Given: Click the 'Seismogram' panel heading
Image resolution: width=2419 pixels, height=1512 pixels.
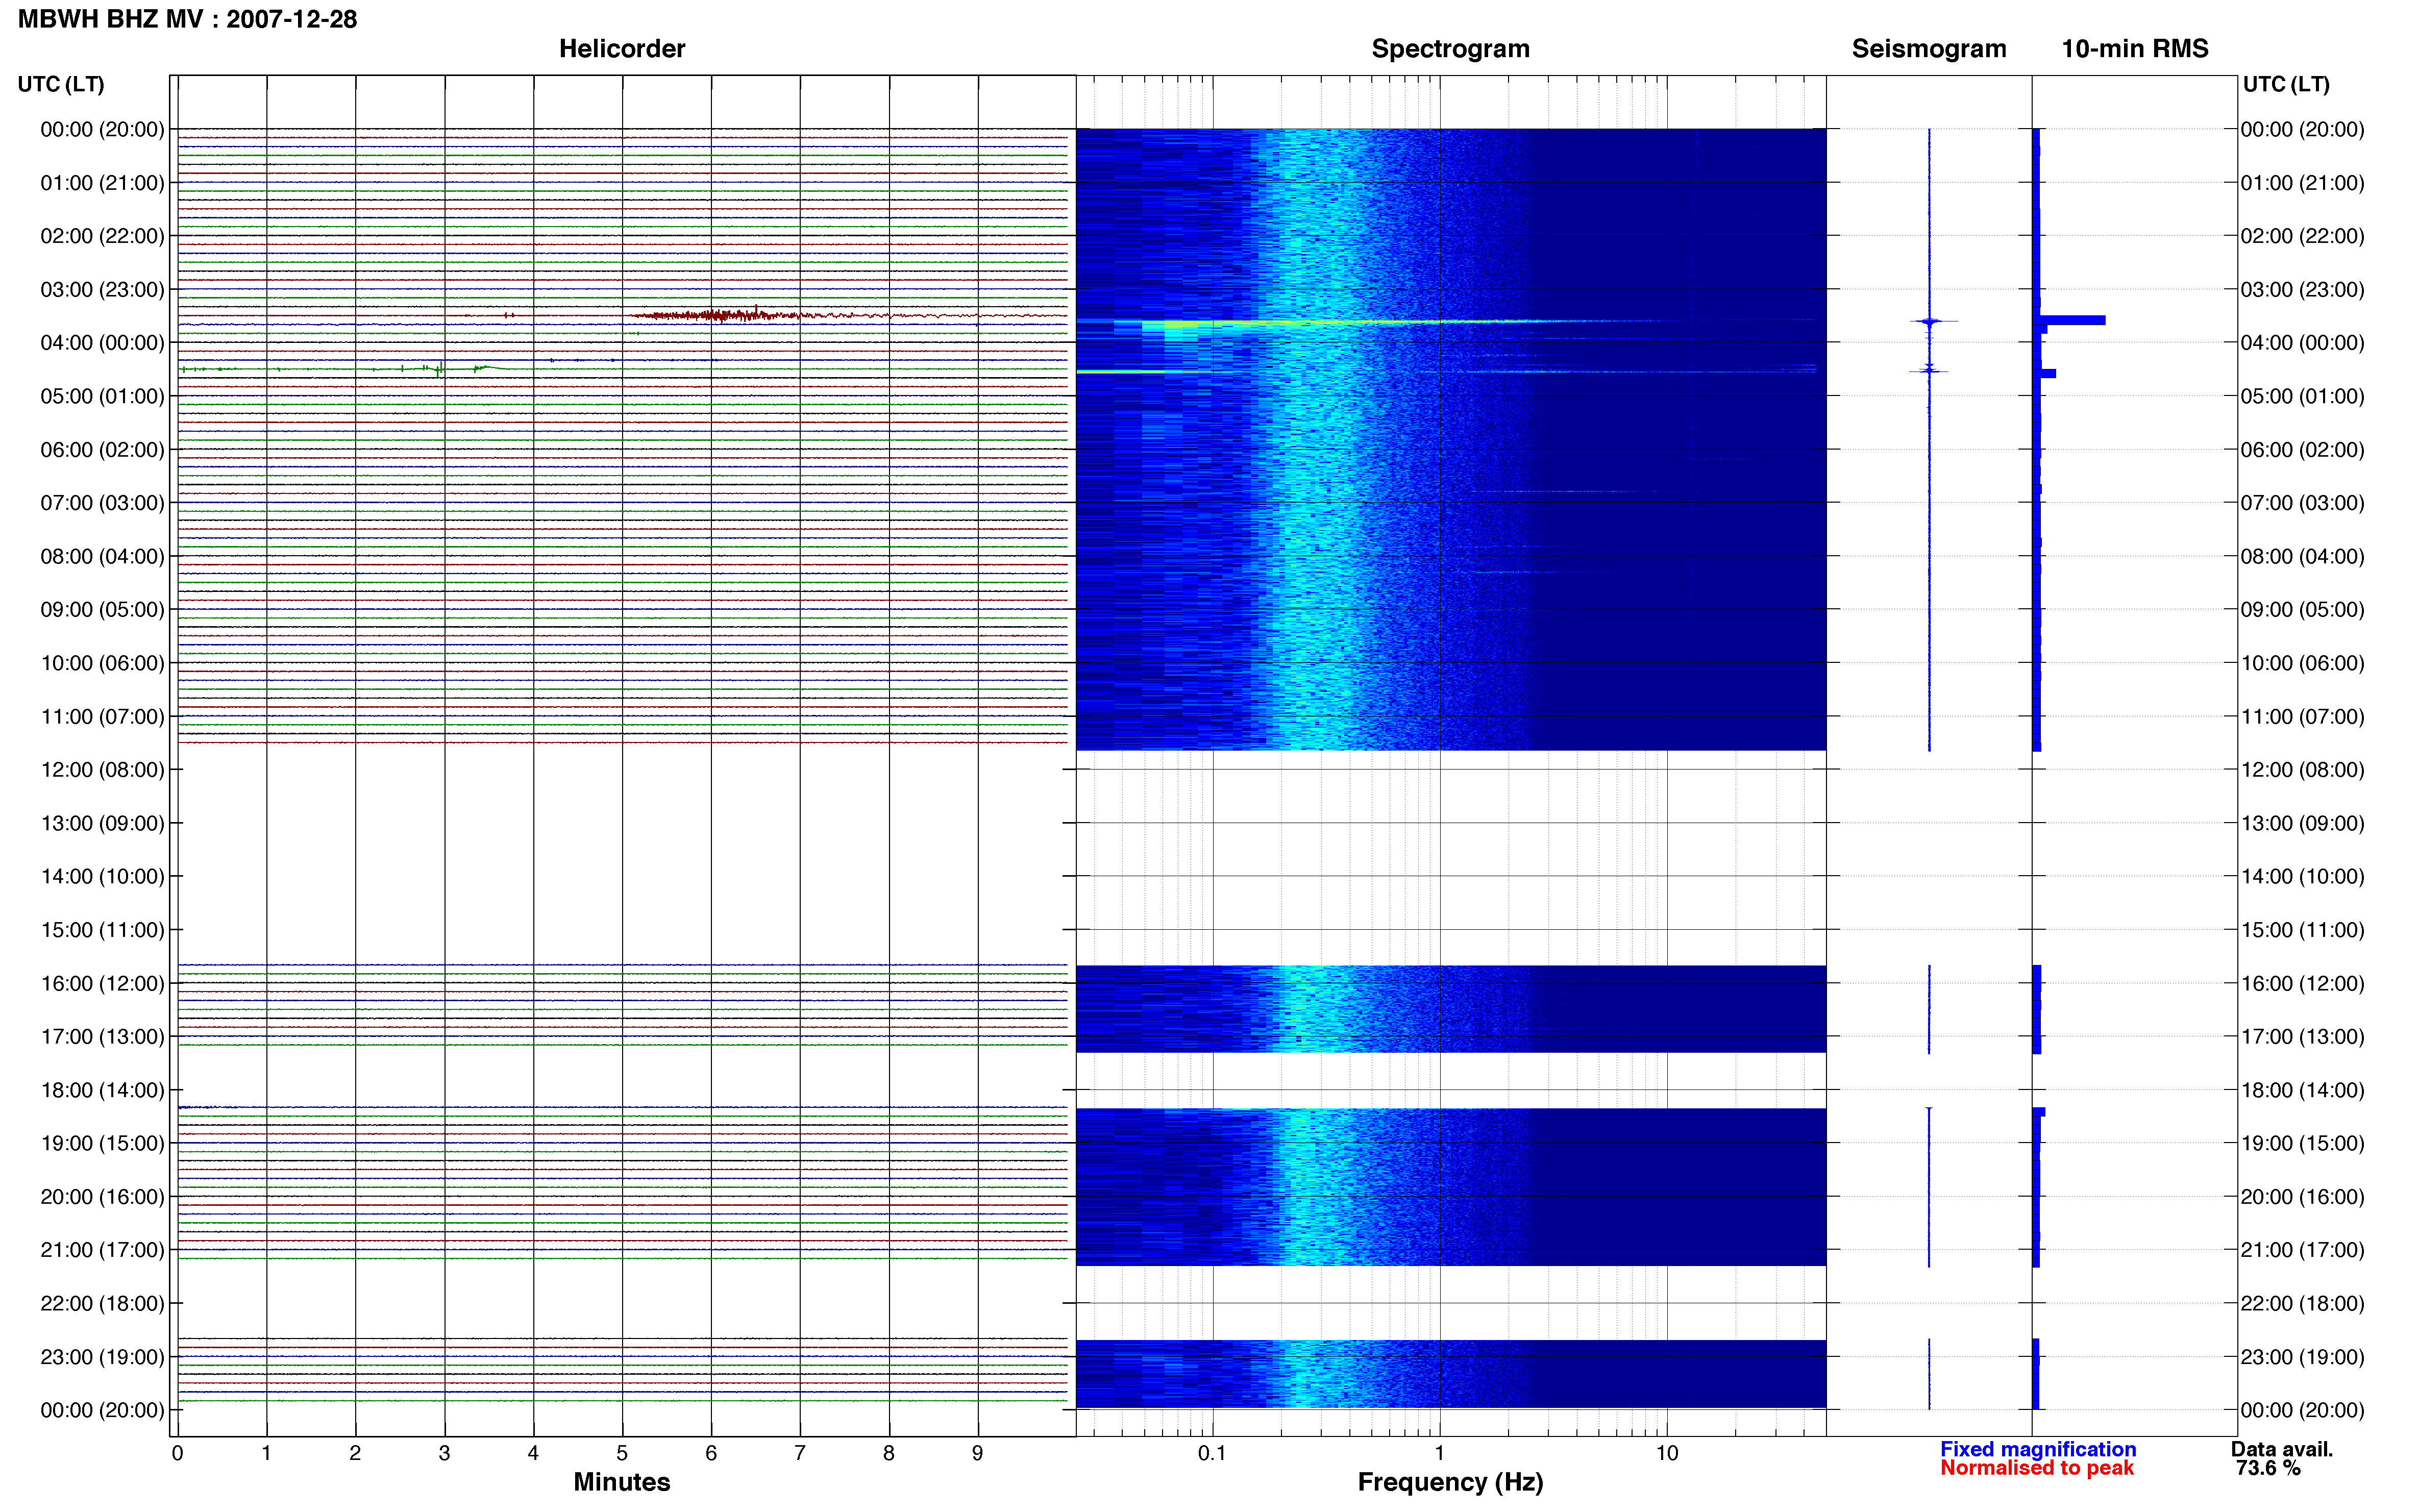Looking at the screenshot, I should coord(1928,49).
